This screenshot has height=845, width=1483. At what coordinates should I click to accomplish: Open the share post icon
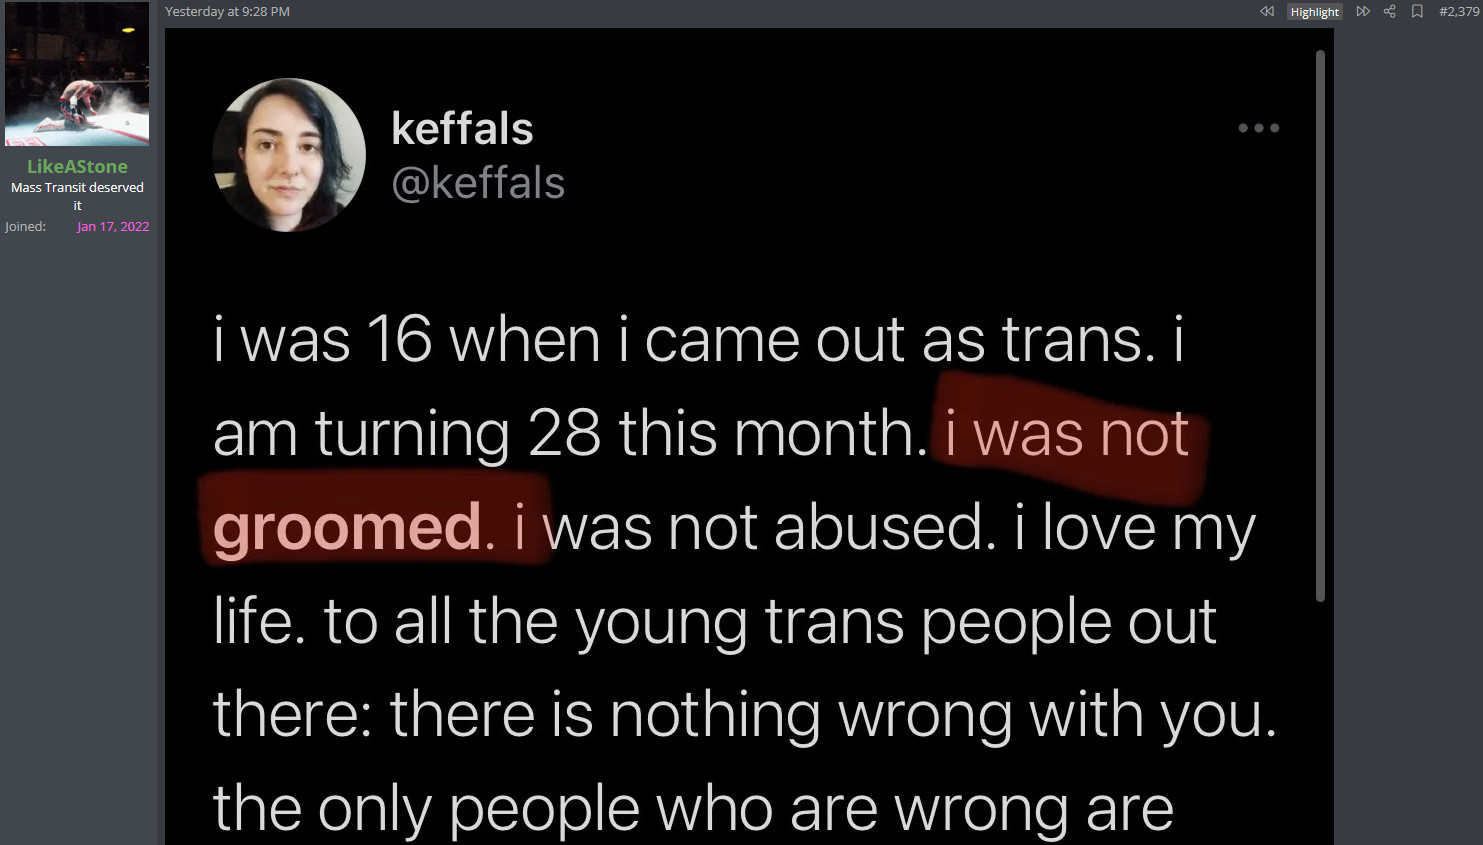[1390, 12]
